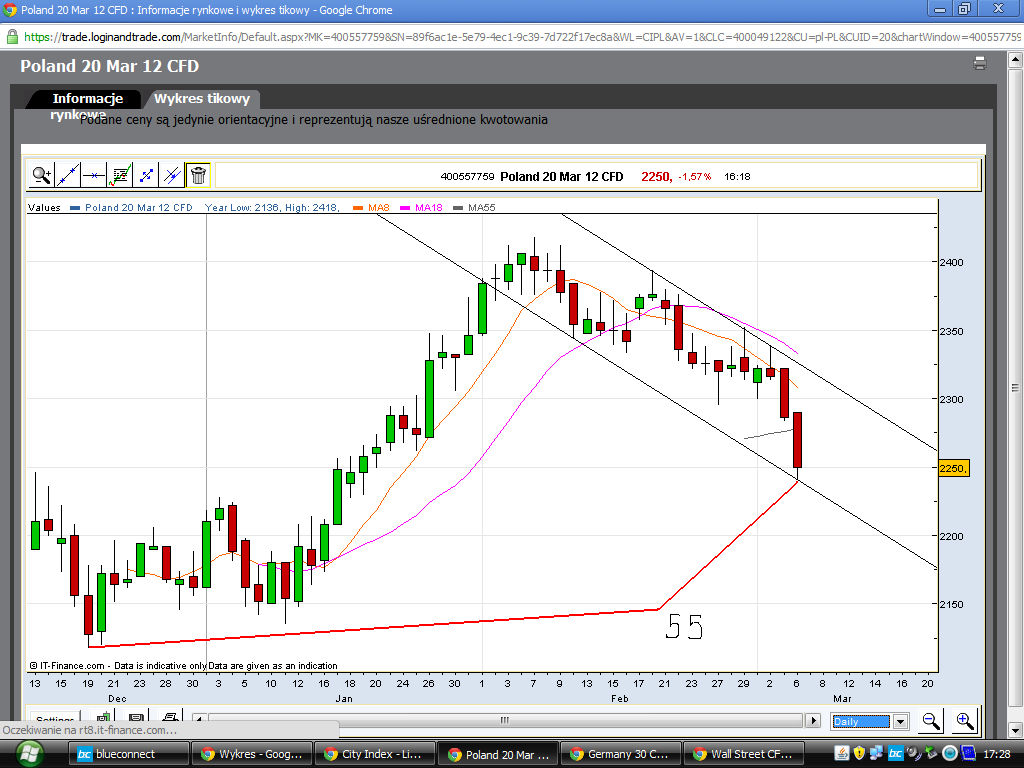
Task: Click the taskbar clock showing 17:28
Action: click(997, 754)
